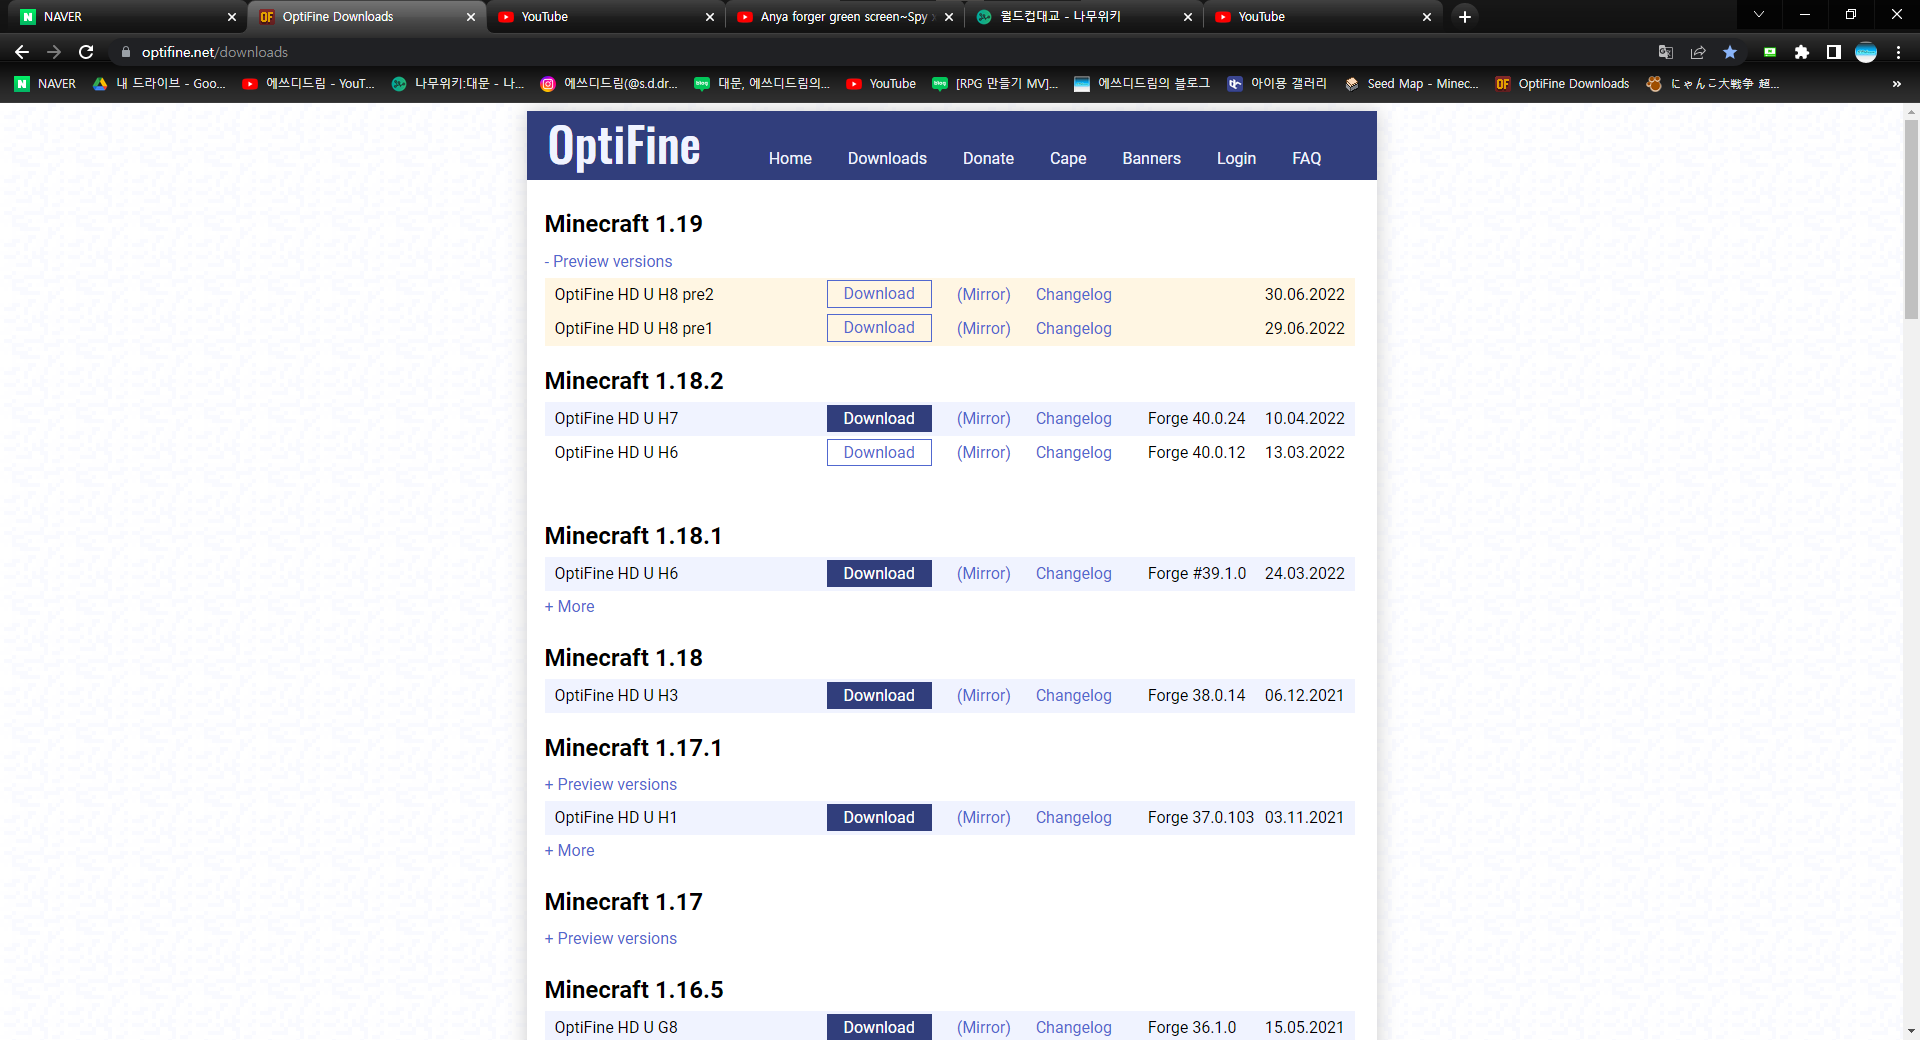Open the NAVER bookmark
1920x1040 pixels.
[x=46, y=84]
